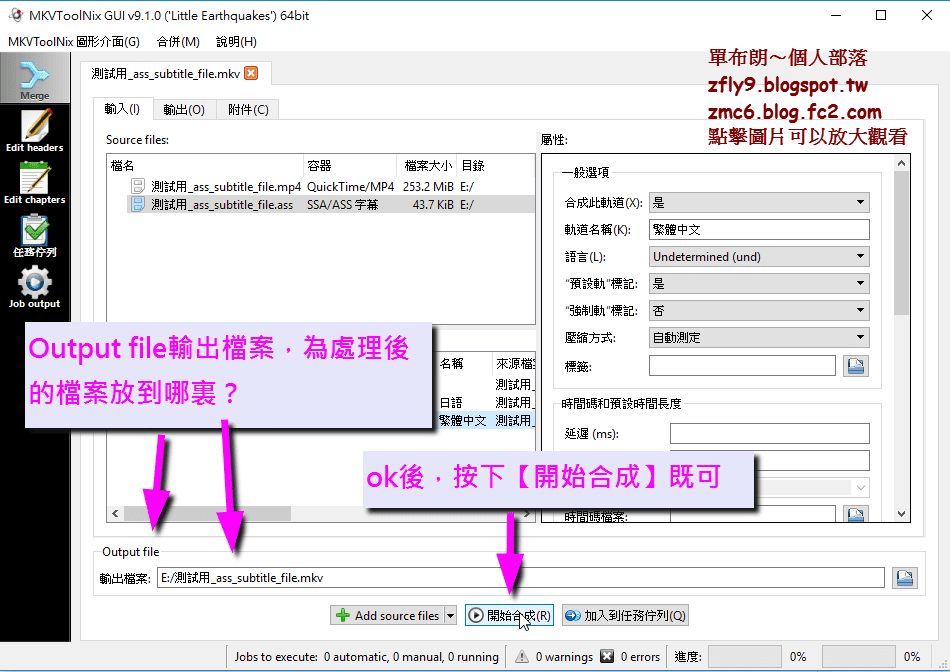Image resolution: width=950 pixels, height=672 pixels.
Task: Click 加入到任務佇列(Q) button
Action: (x=625, y=616)
